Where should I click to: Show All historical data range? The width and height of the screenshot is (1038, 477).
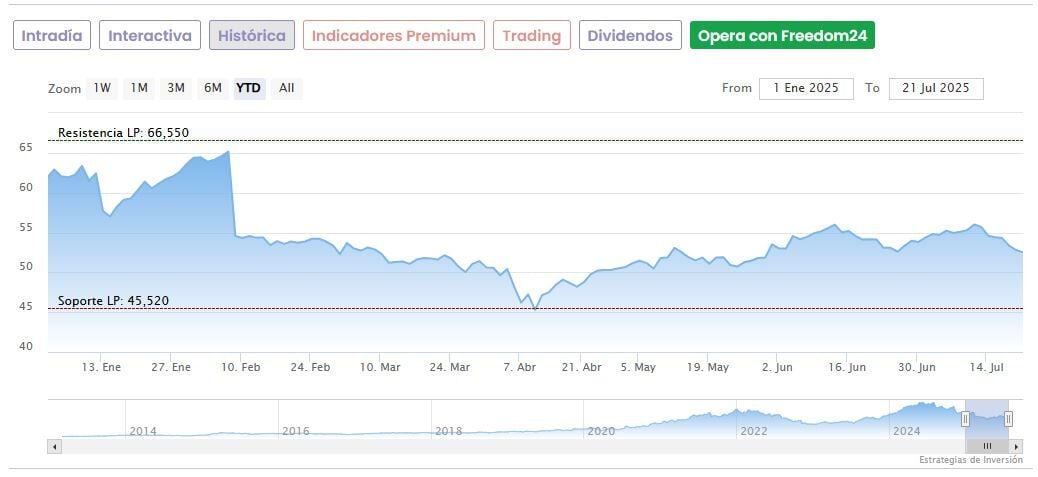tap(287, 88)
